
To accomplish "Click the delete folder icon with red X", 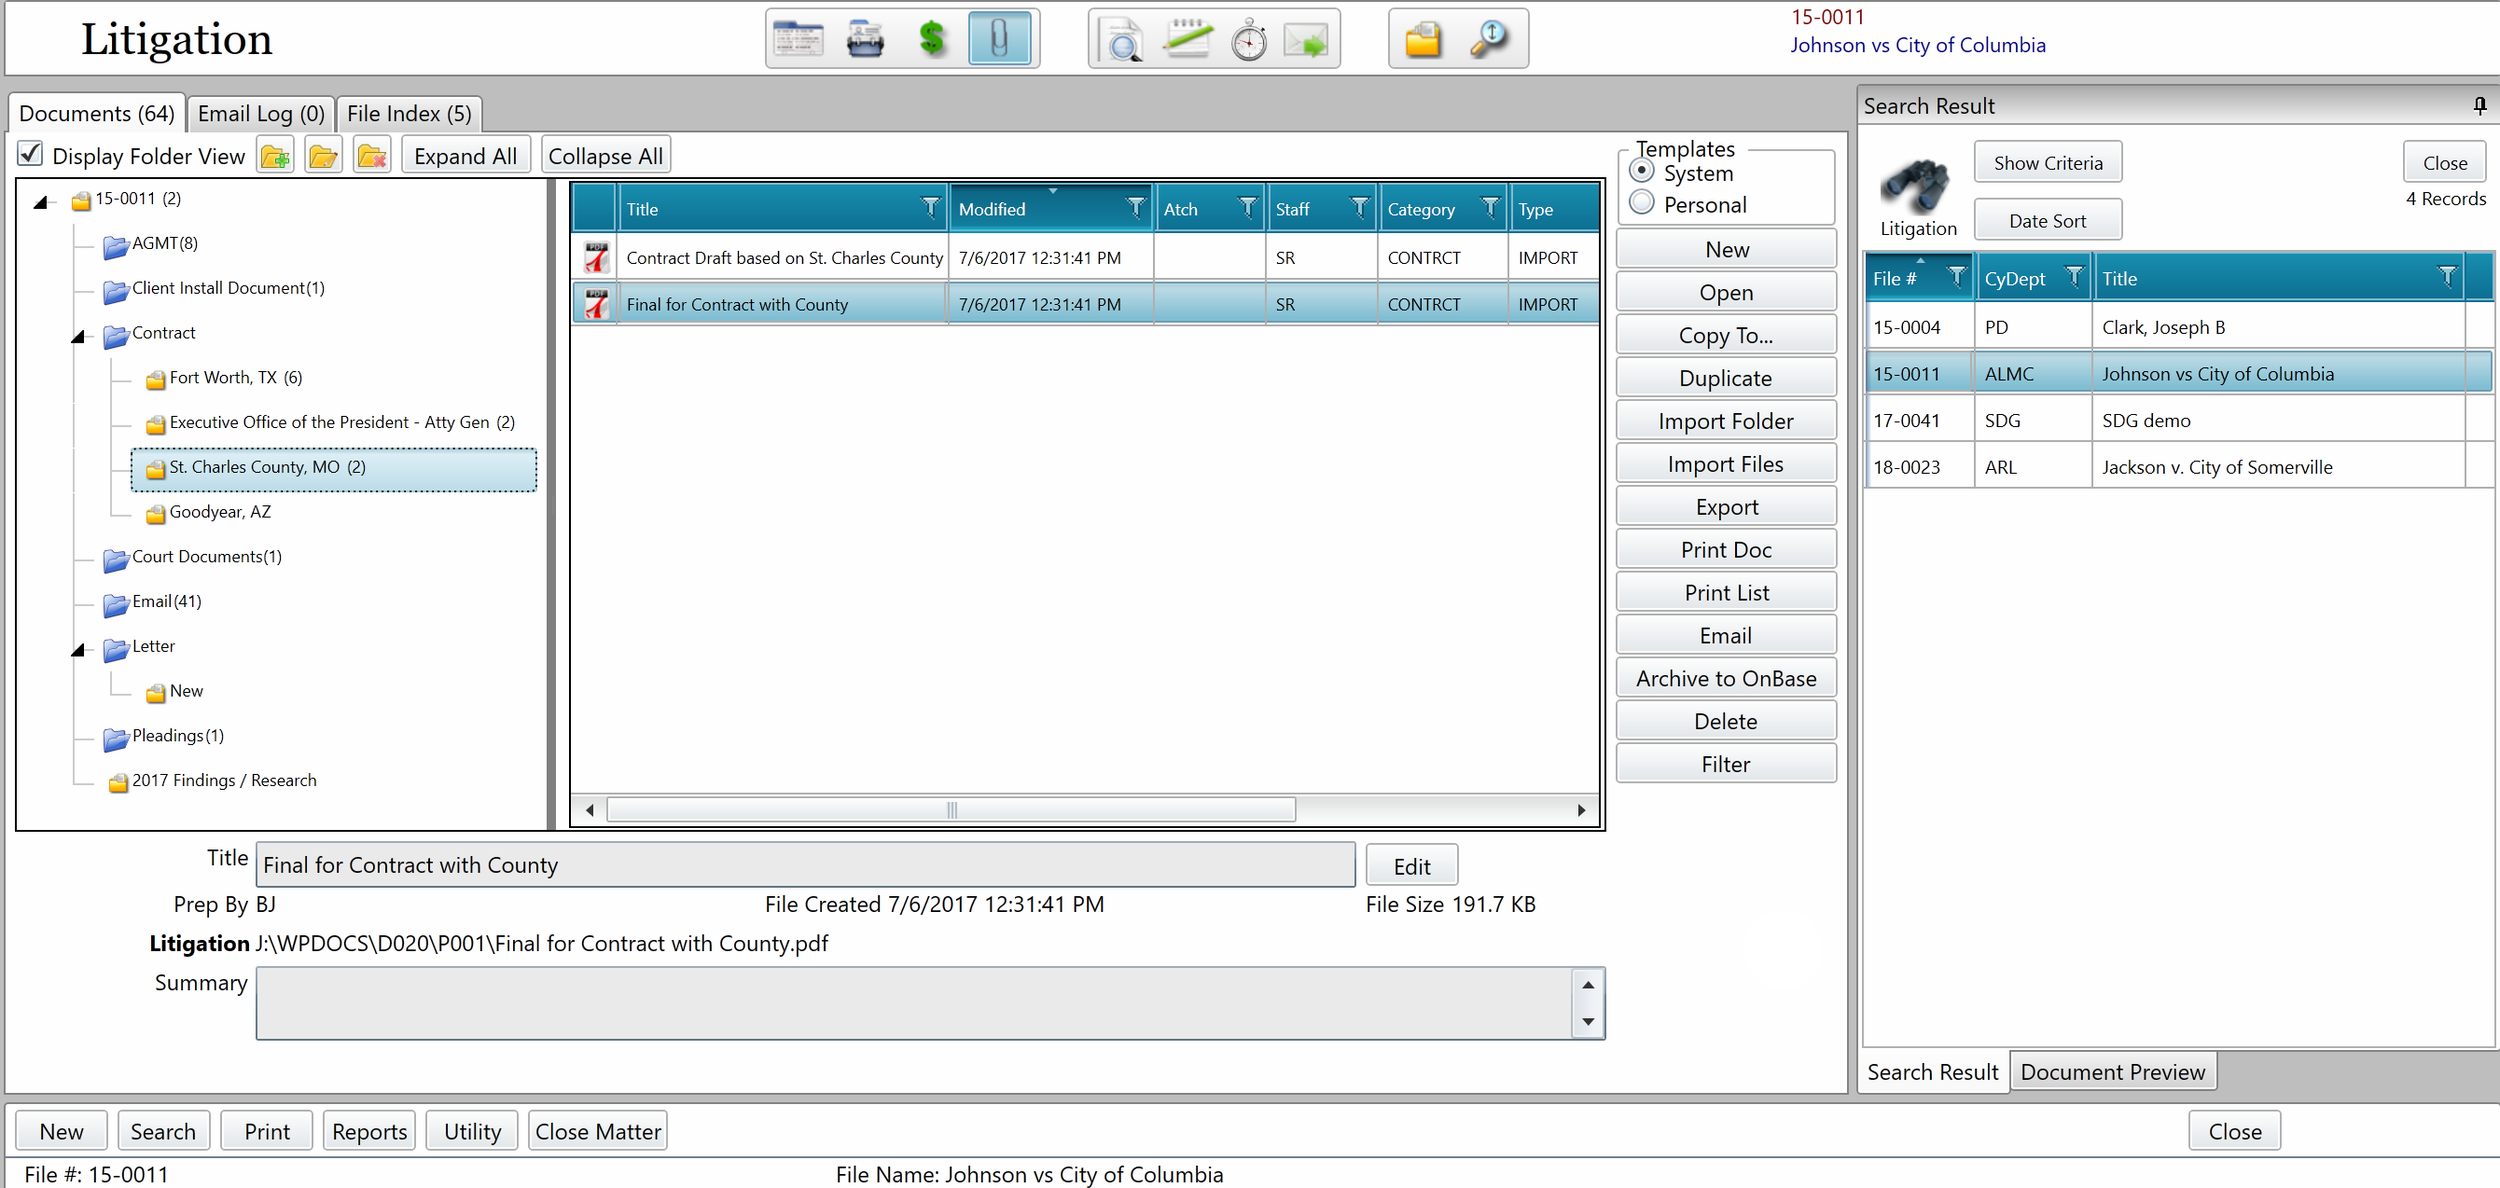I will (372, 156).
